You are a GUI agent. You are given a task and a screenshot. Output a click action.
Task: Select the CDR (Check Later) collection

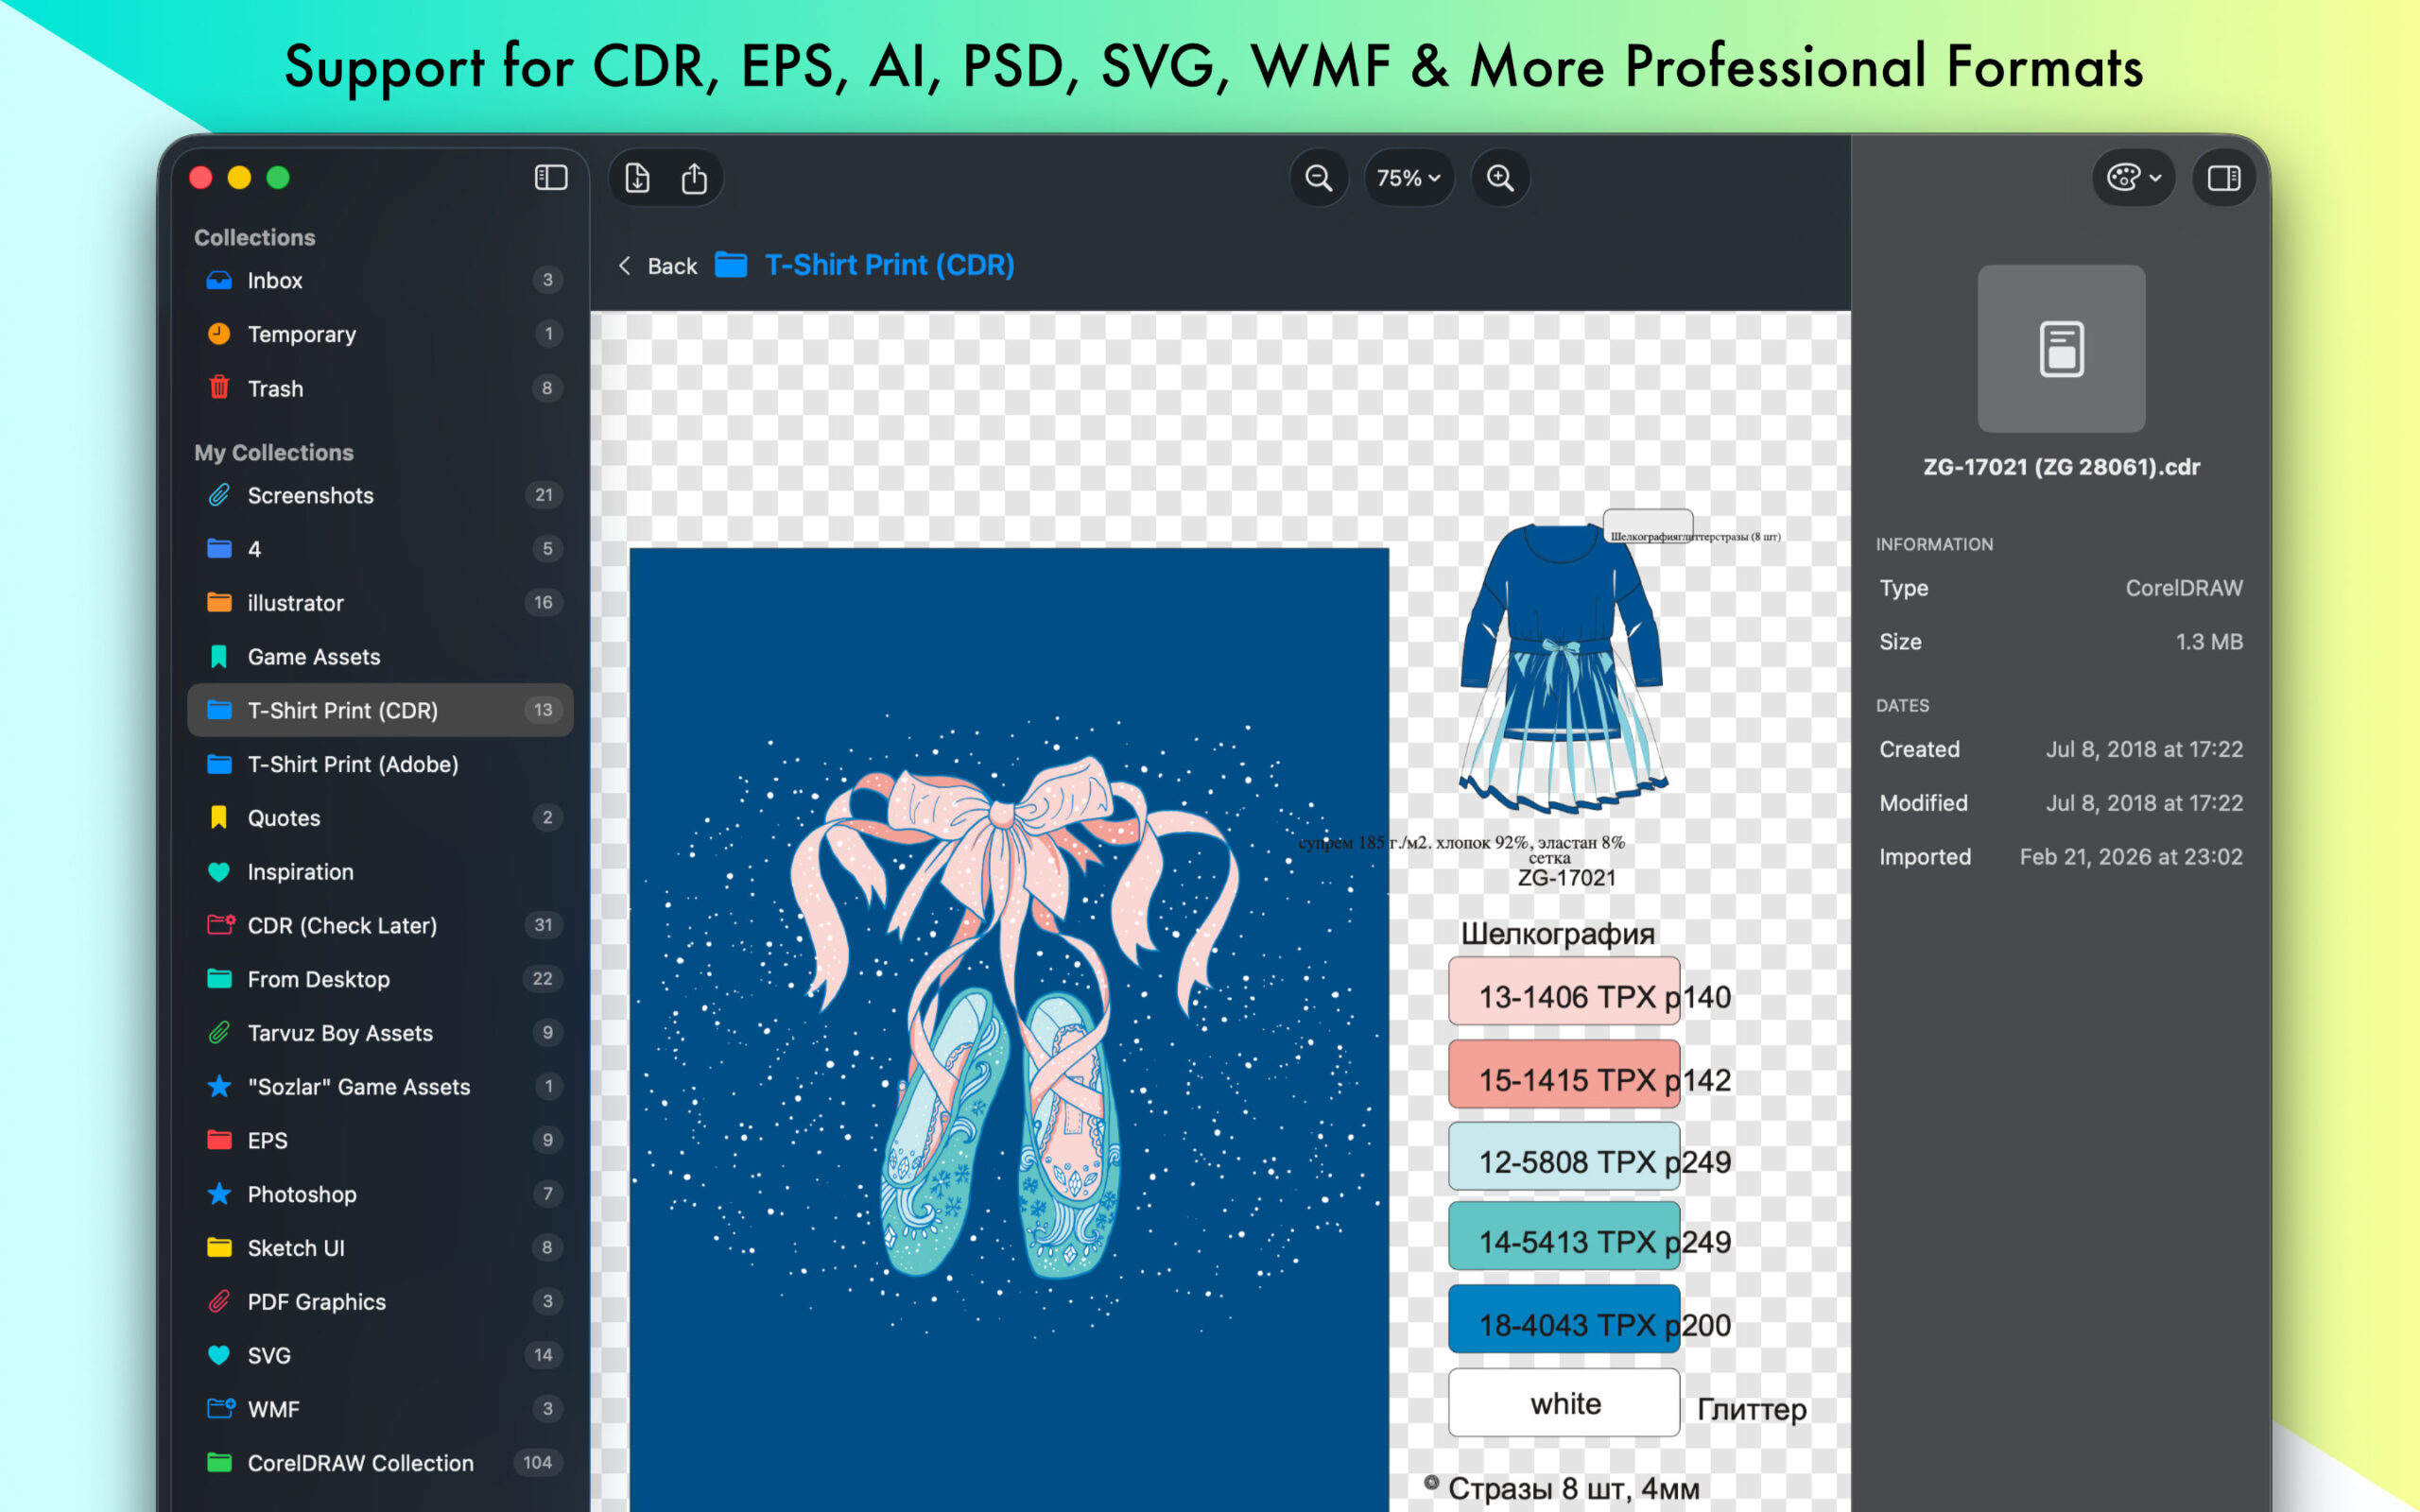click(341, 926)
